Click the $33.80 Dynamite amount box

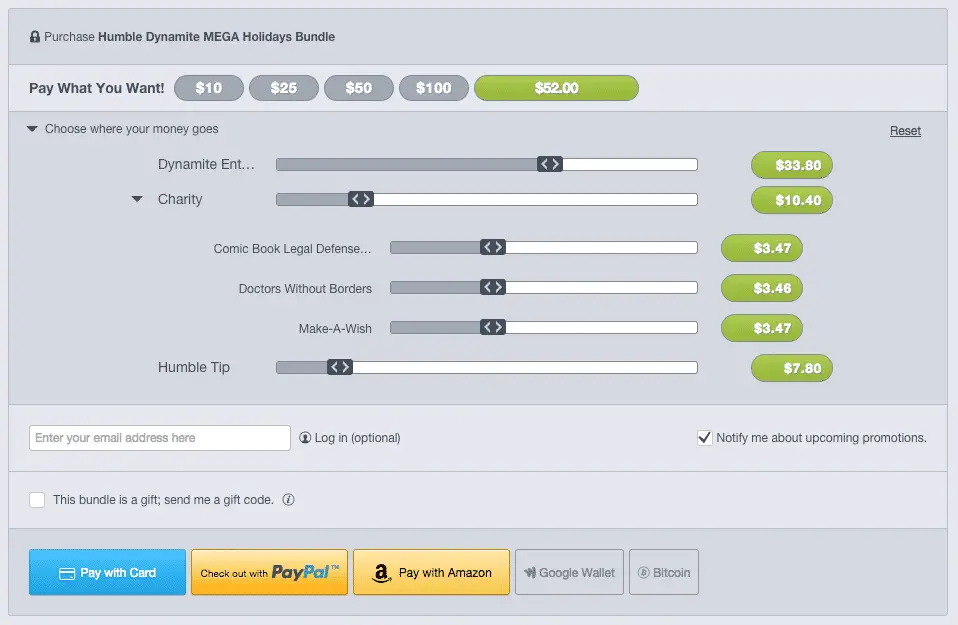792,165
